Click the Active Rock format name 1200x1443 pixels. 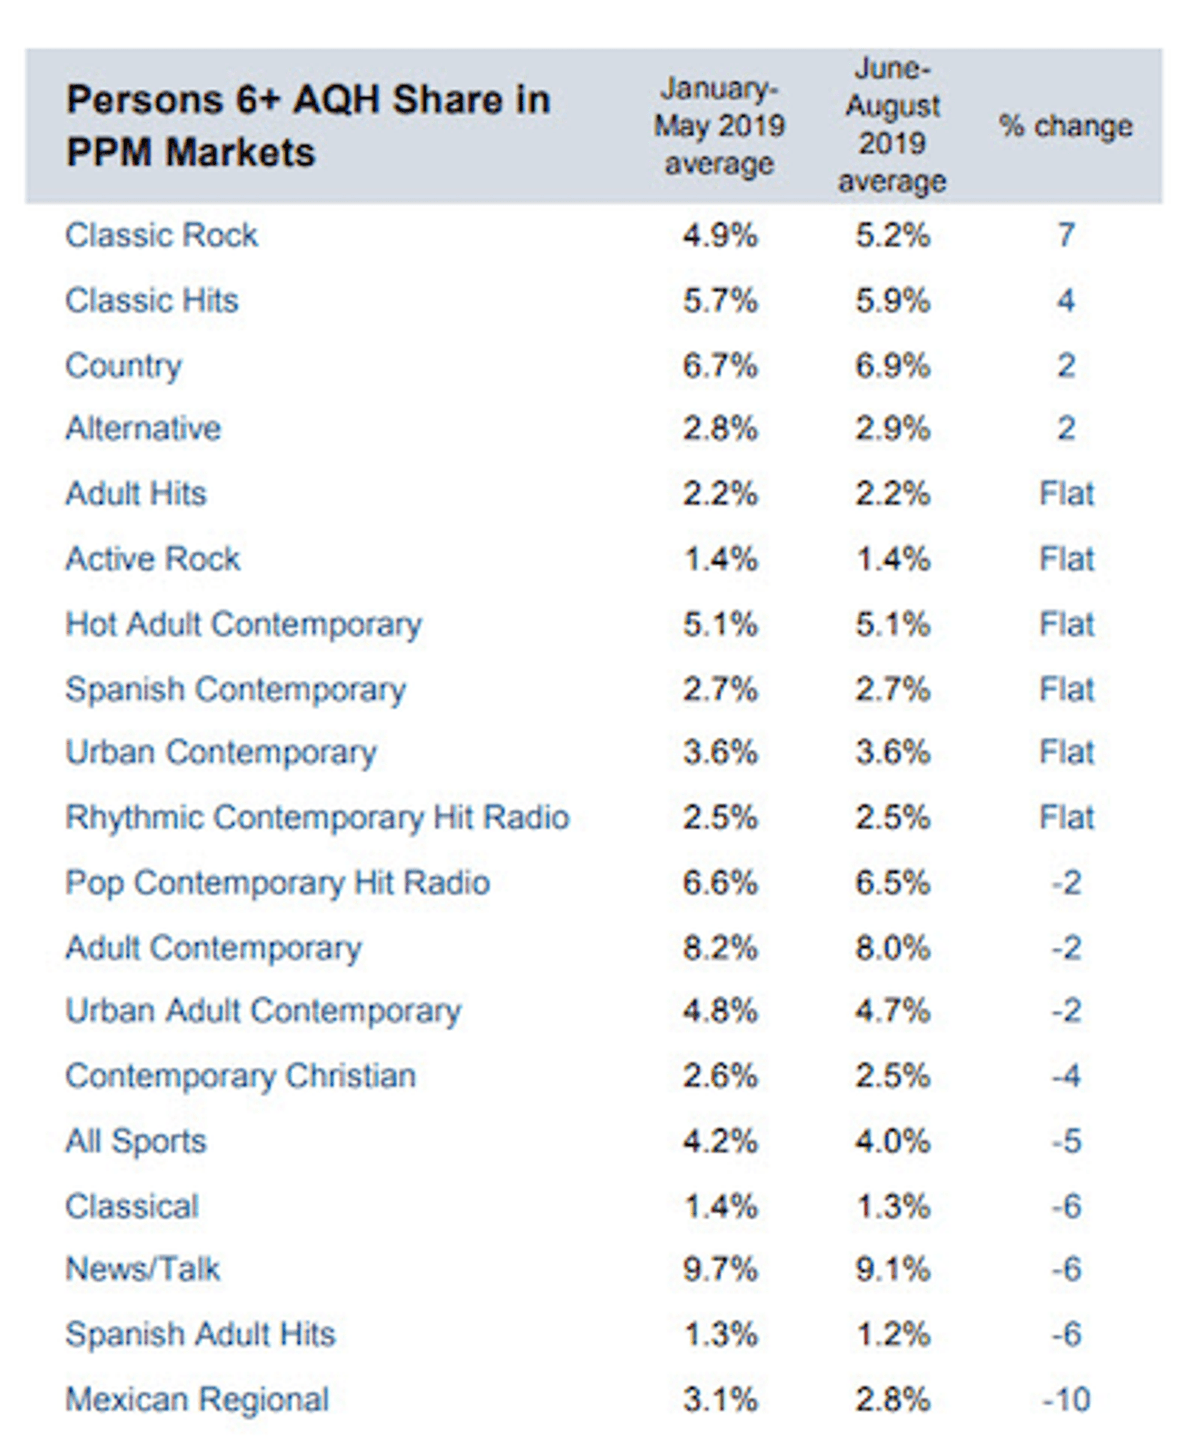coord(153,559)
